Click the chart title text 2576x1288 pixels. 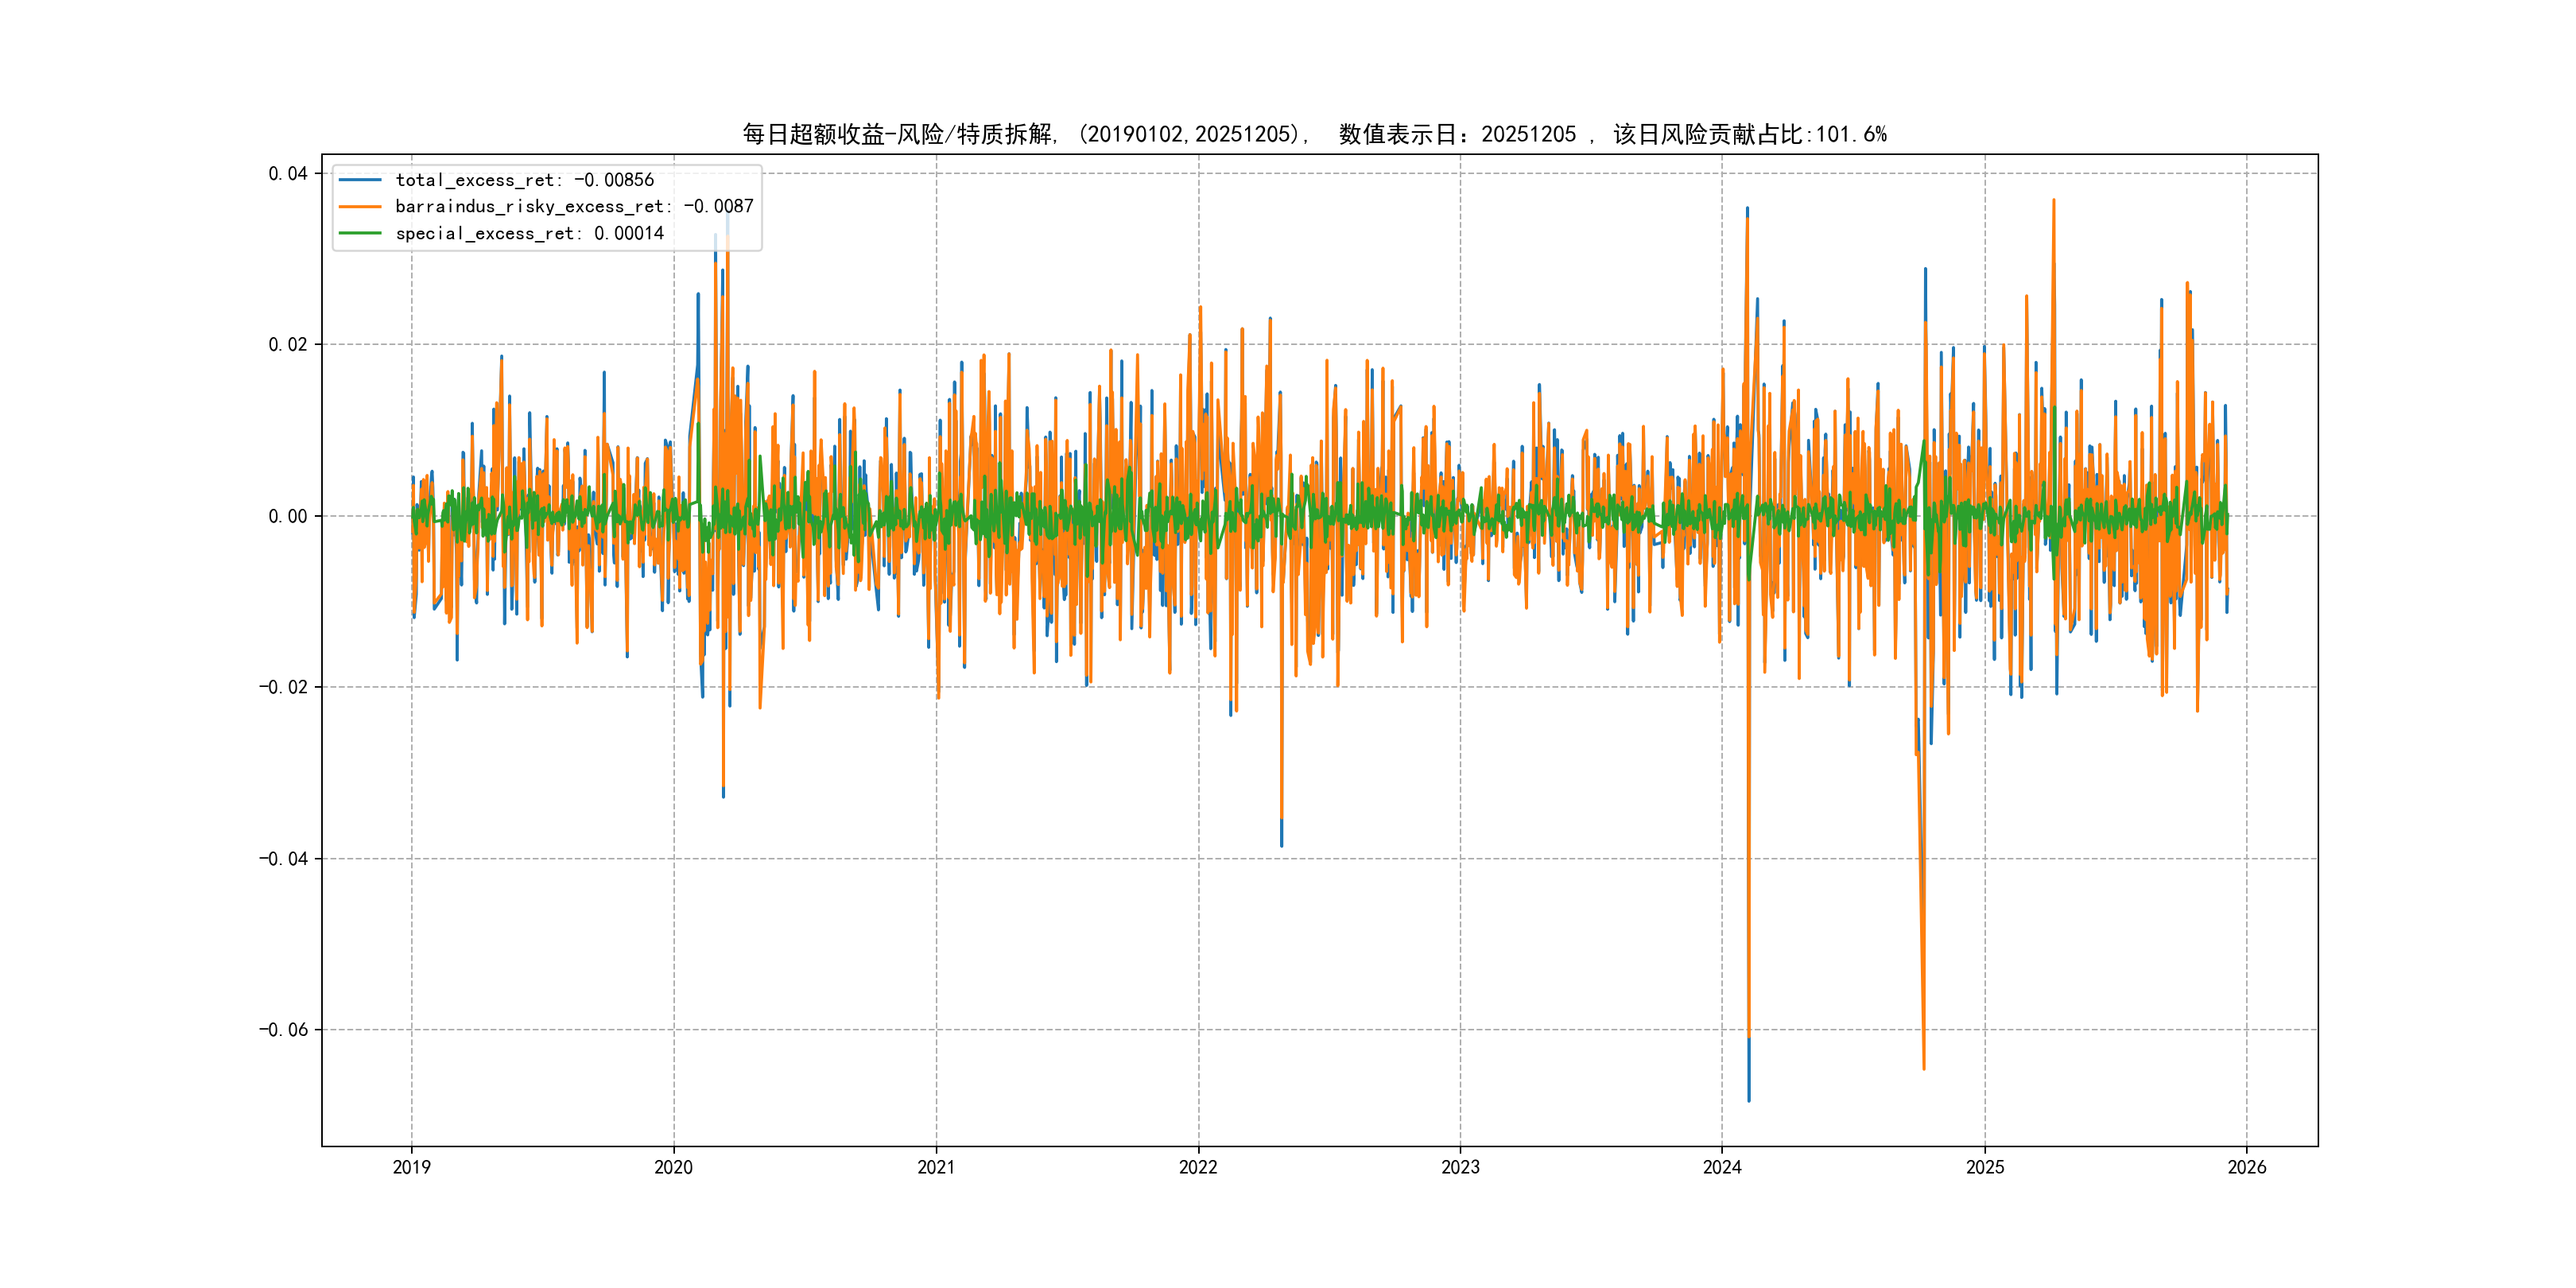point(1314,134)
